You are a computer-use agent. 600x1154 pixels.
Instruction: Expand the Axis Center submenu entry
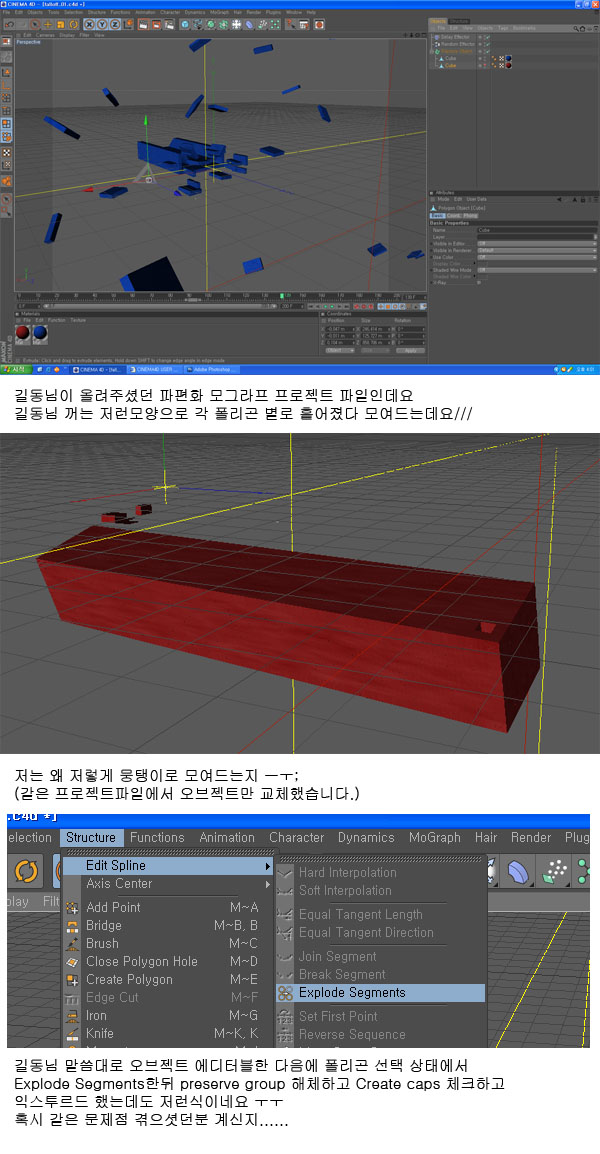click(x=167, y=884)
